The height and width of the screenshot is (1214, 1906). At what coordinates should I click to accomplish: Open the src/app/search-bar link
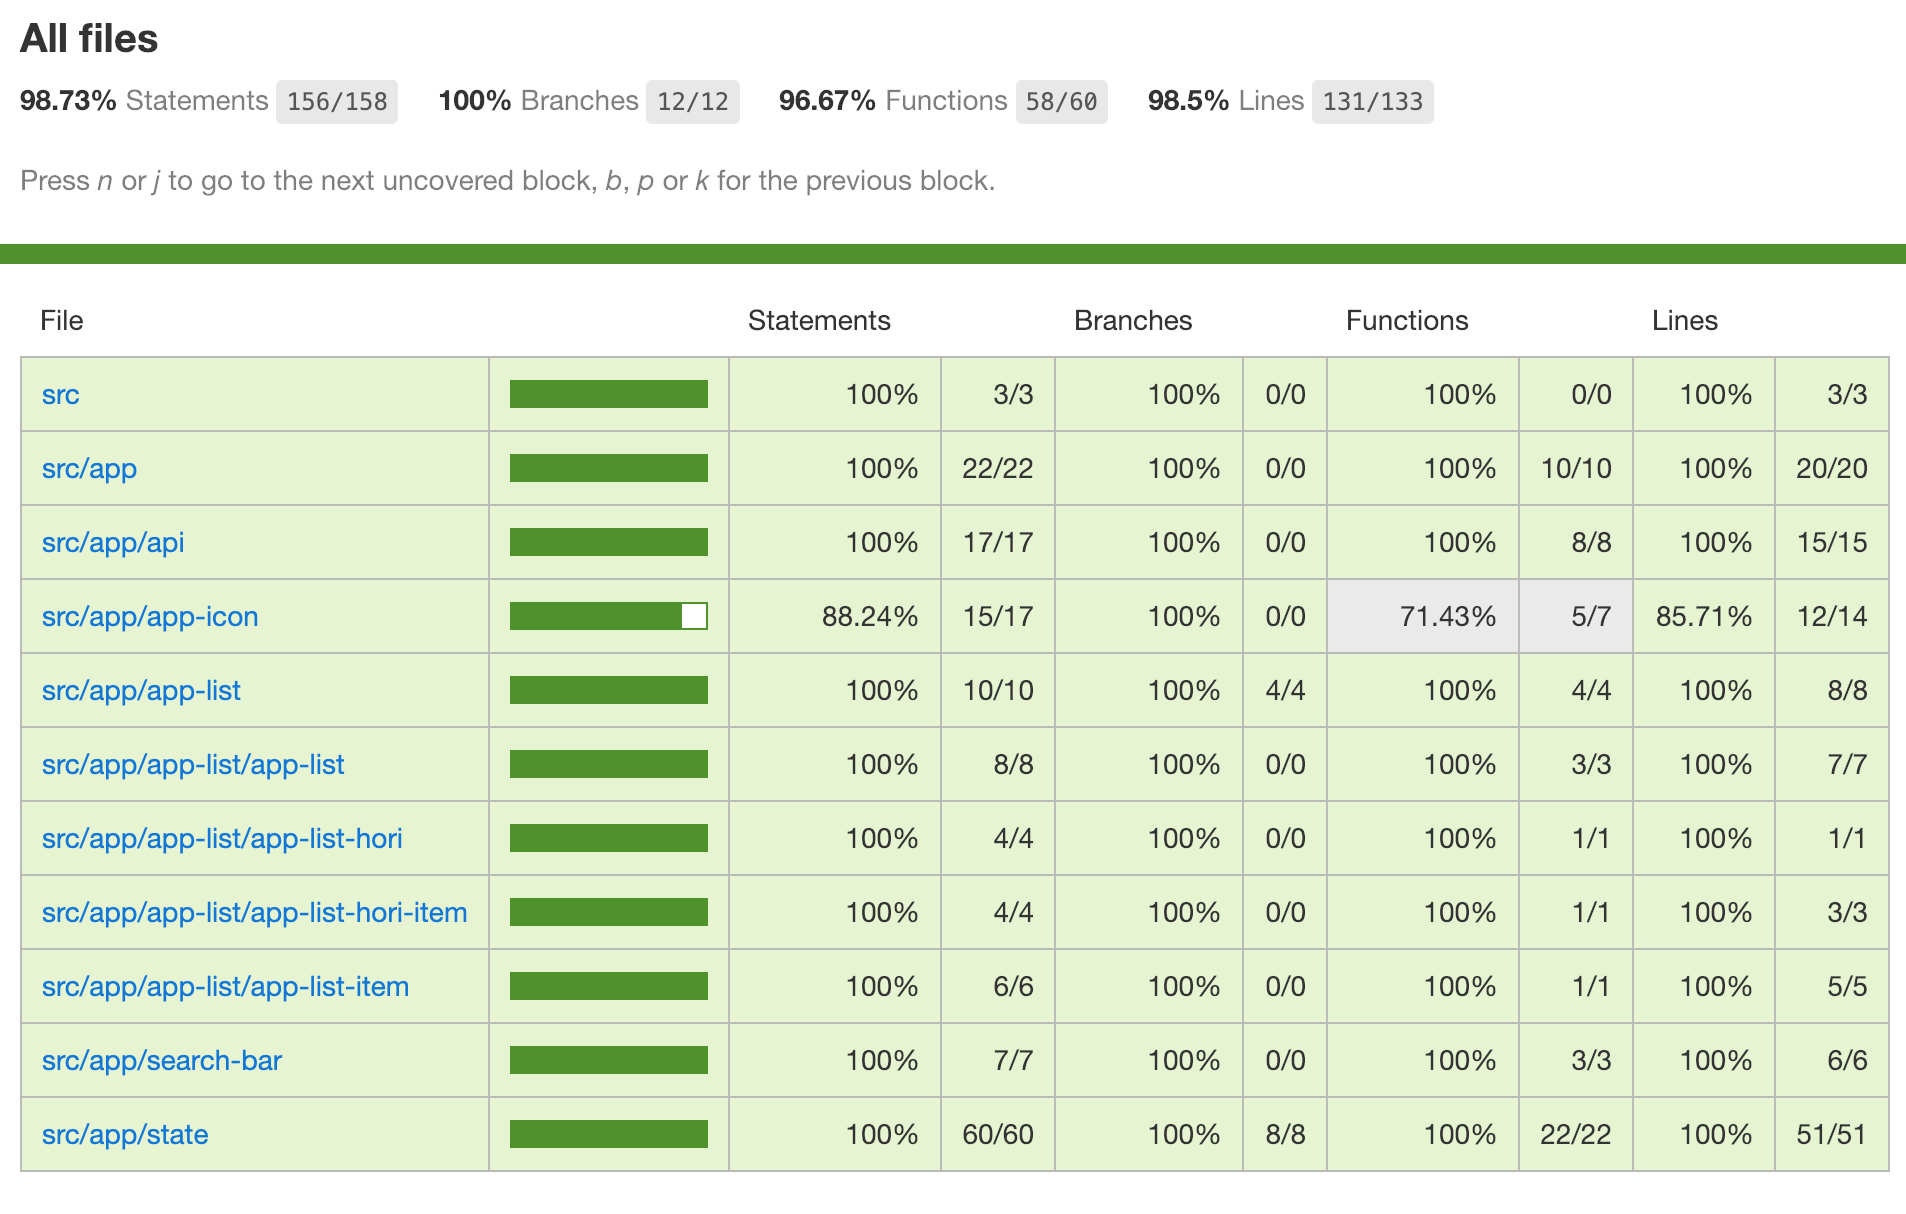pos(162,1061)
